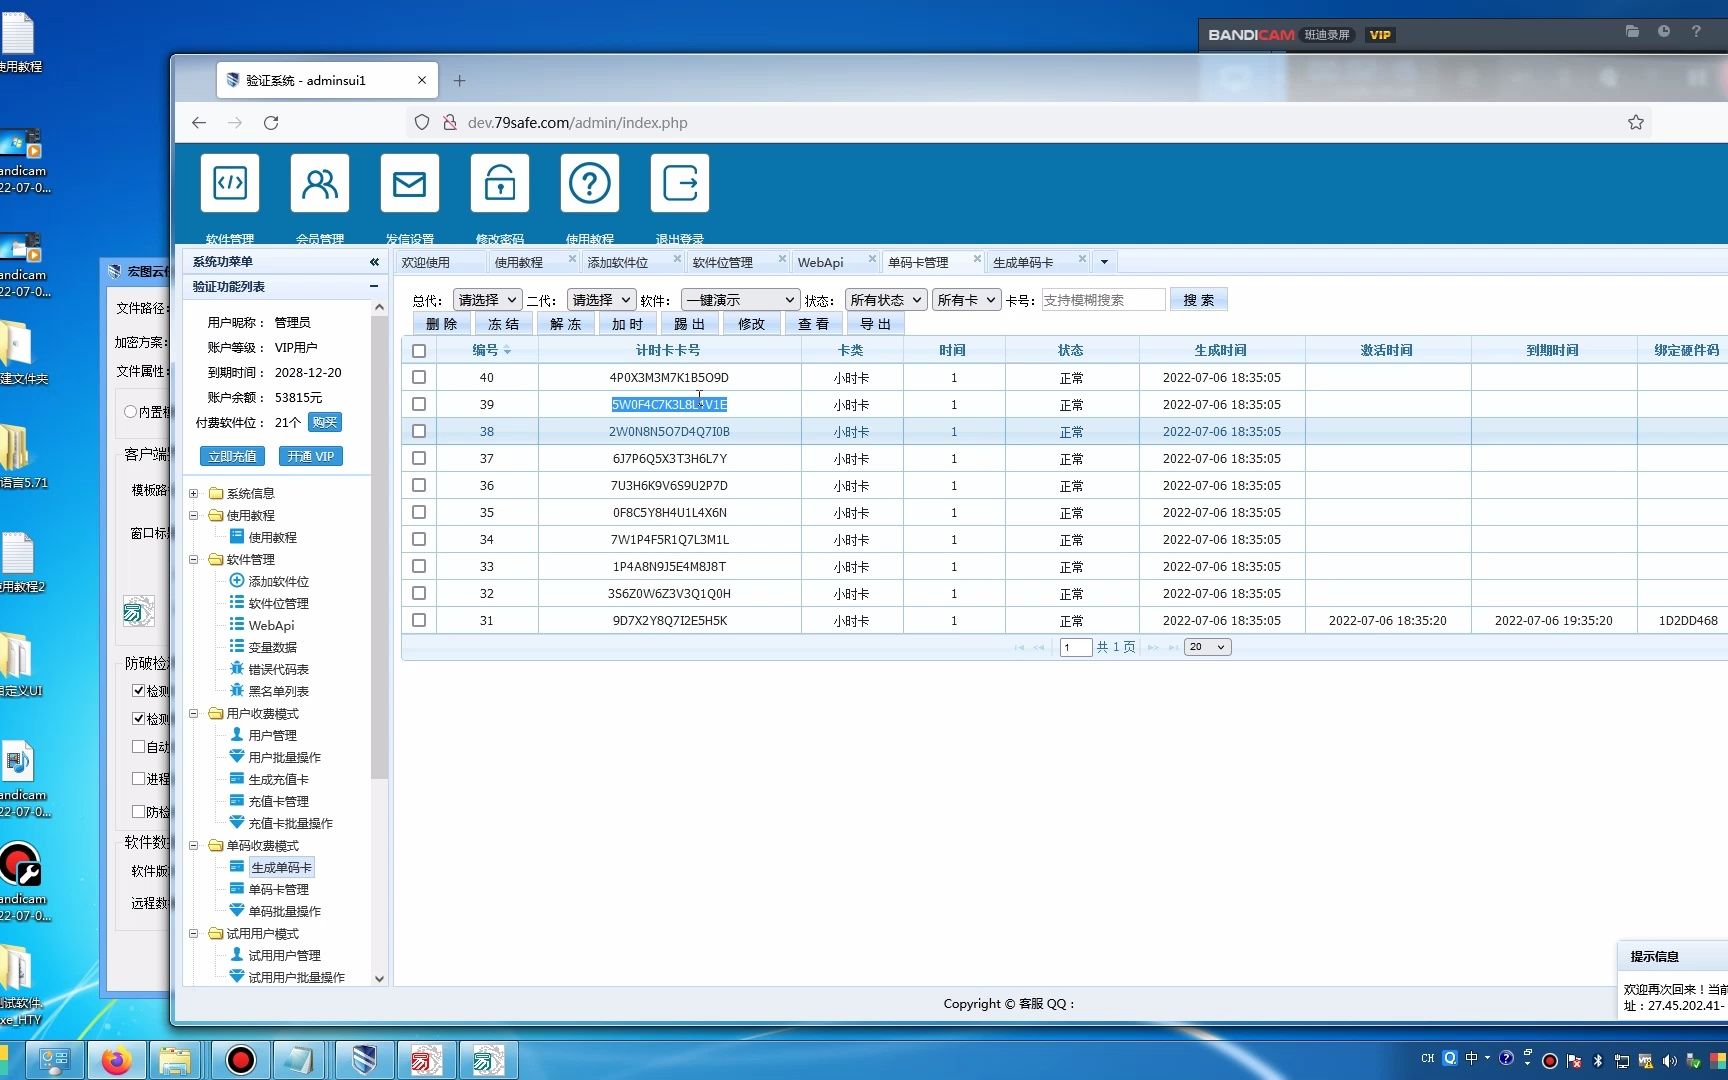Check the row 33 checkbox
The width and height of the screenshot is (1728, 1080).
coord(419,567)
